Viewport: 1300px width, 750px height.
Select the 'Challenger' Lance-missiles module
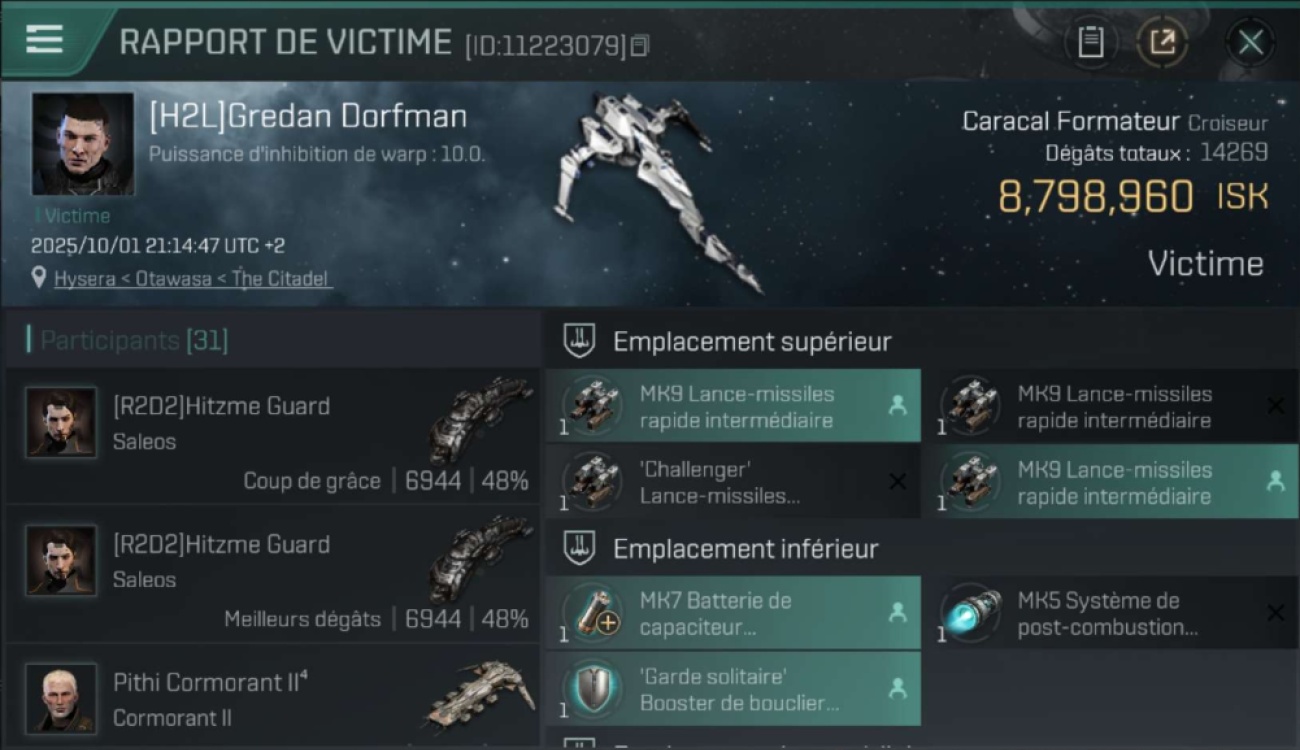(733, 482)
